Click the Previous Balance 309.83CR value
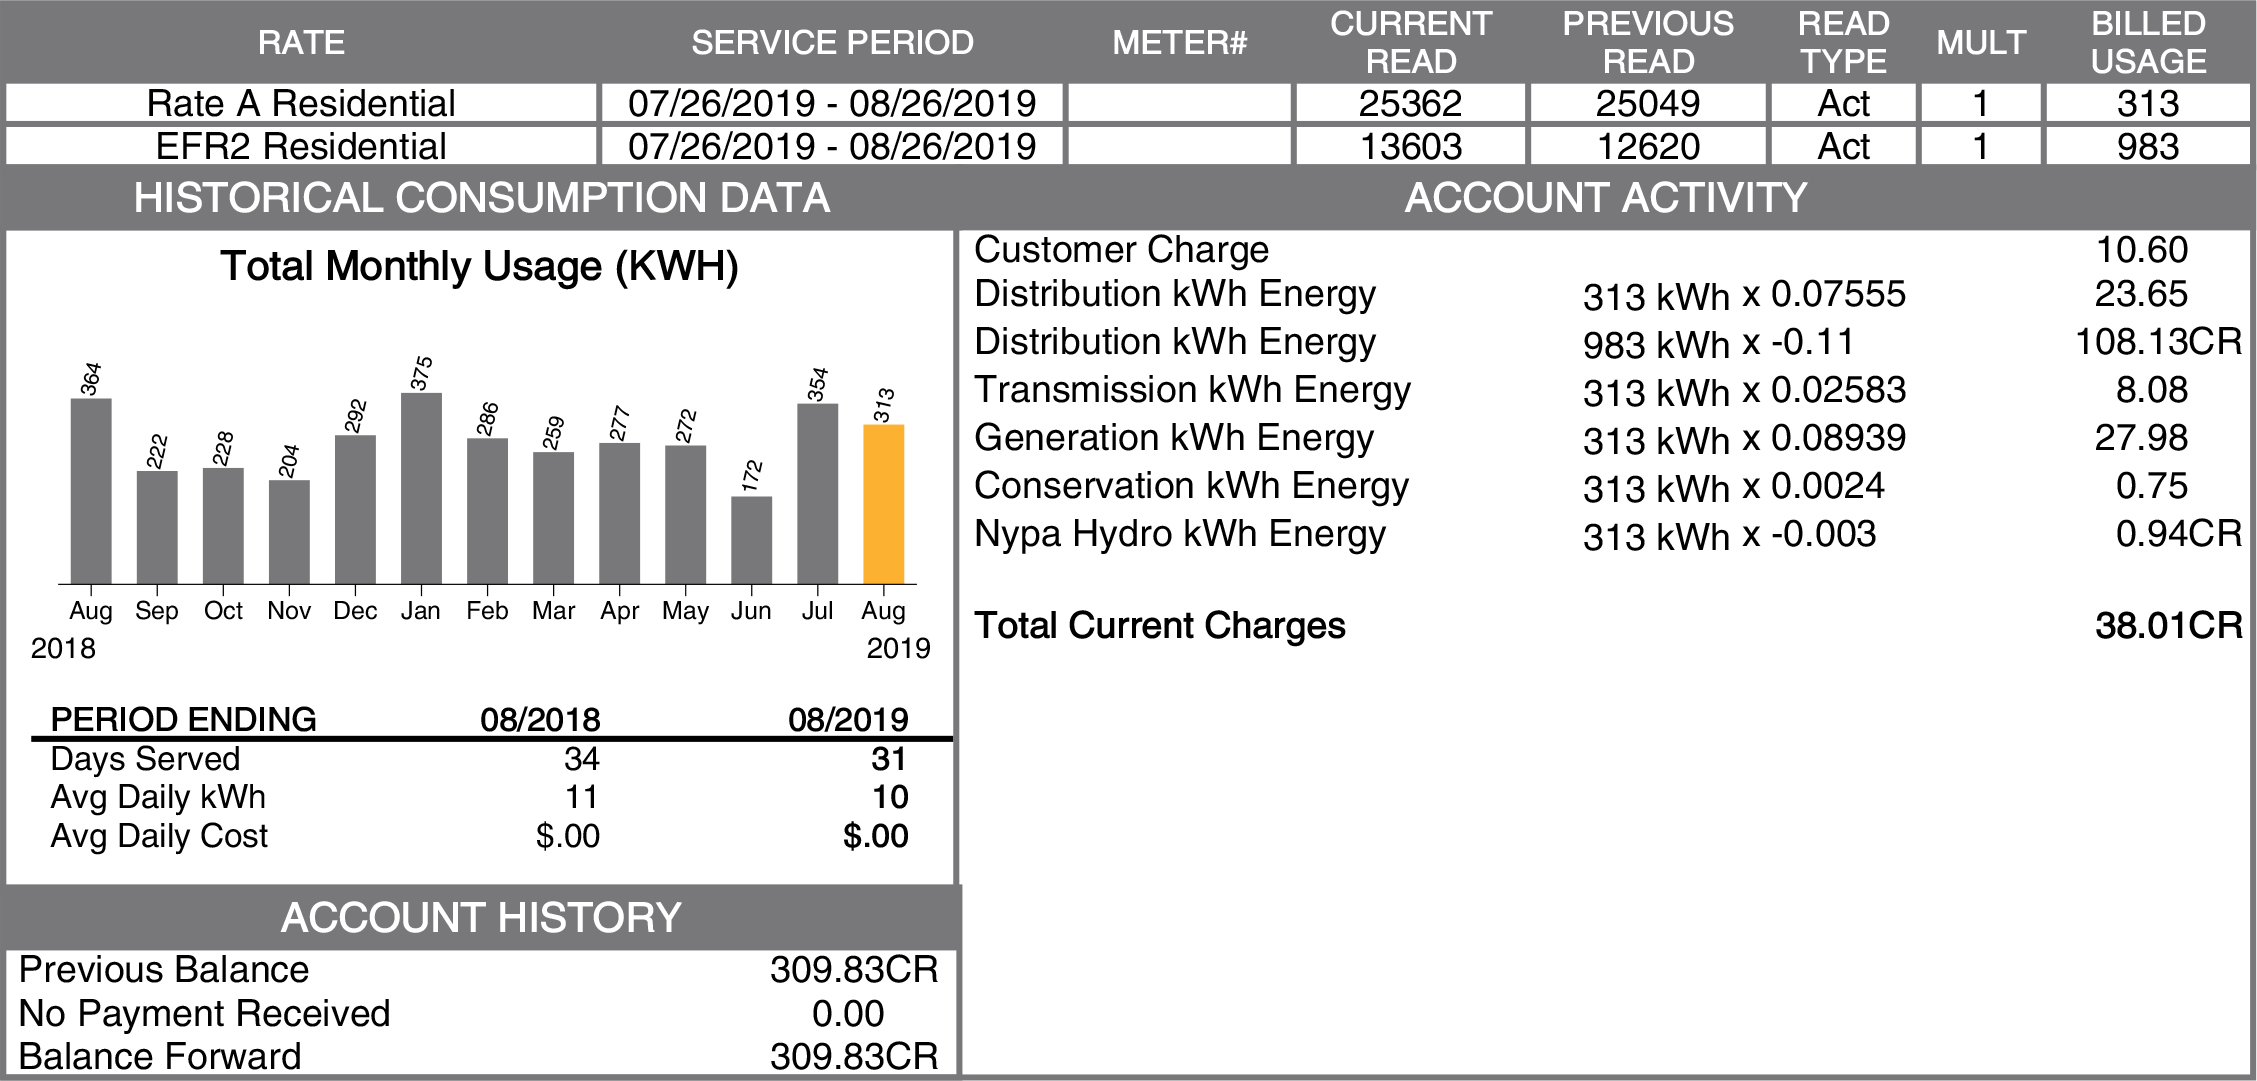Viewport: 2257px width, 1081px height. [853, 970]
